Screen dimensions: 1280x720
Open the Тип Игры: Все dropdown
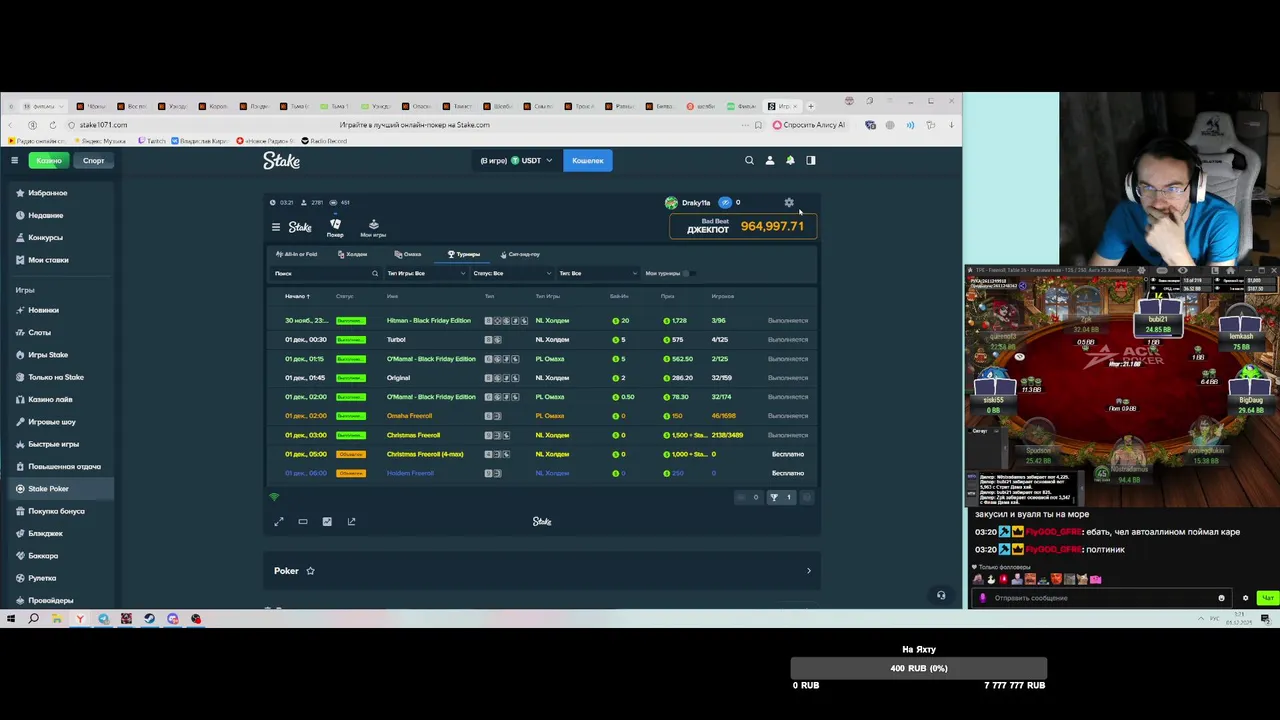(x=426, y=273)
